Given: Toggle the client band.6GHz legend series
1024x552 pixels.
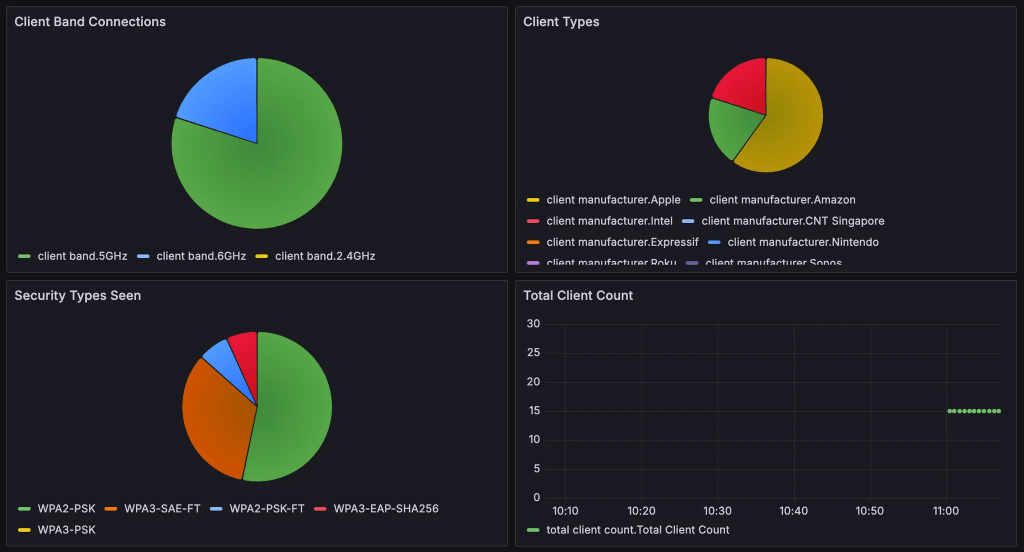Looking at the screenshot, I should pos(201,257).
